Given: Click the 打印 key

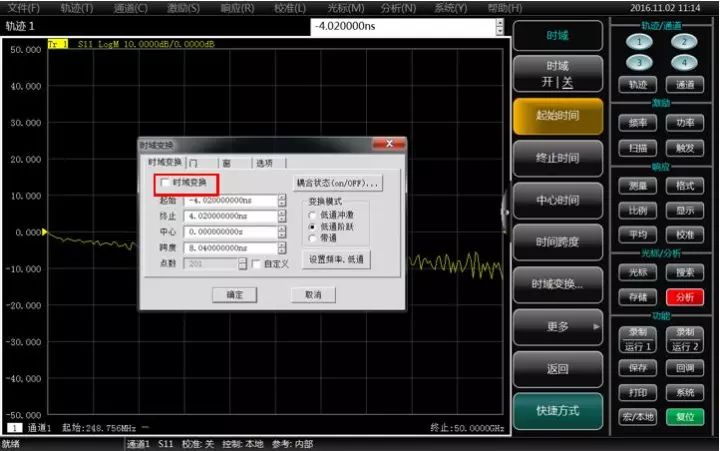Looking at the screenshot, I should pos(637,393).
